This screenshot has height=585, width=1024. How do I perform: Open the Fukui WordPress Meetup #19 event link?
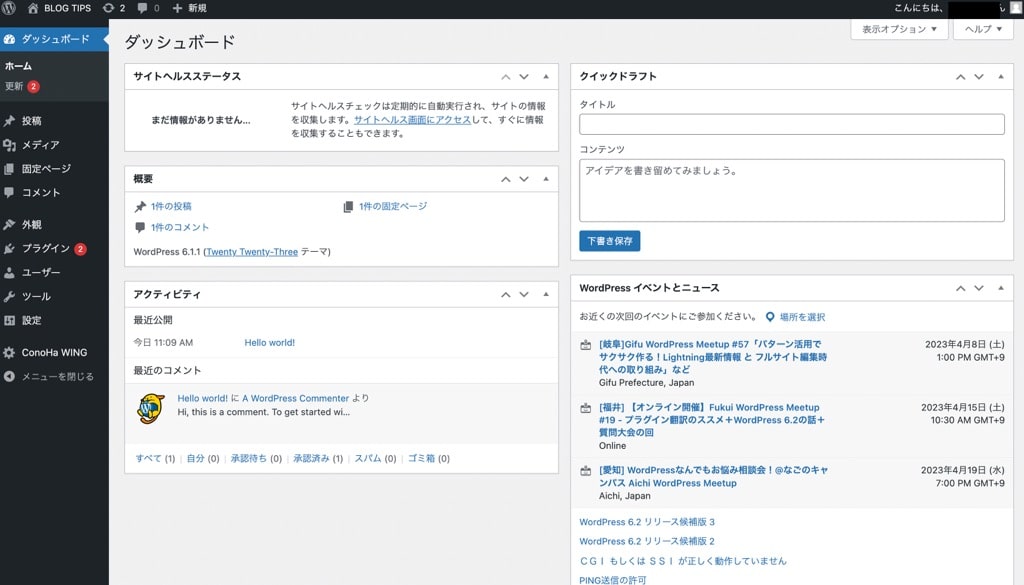(712, 420)
